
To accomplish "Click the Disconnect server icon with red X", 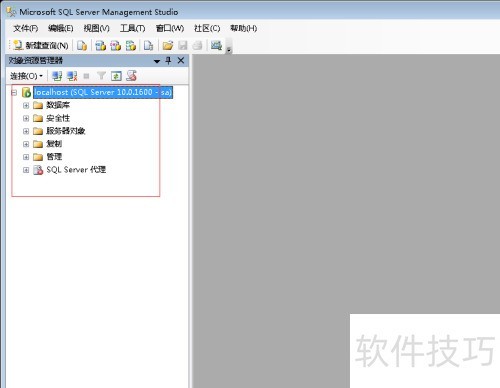I will 72,76.
